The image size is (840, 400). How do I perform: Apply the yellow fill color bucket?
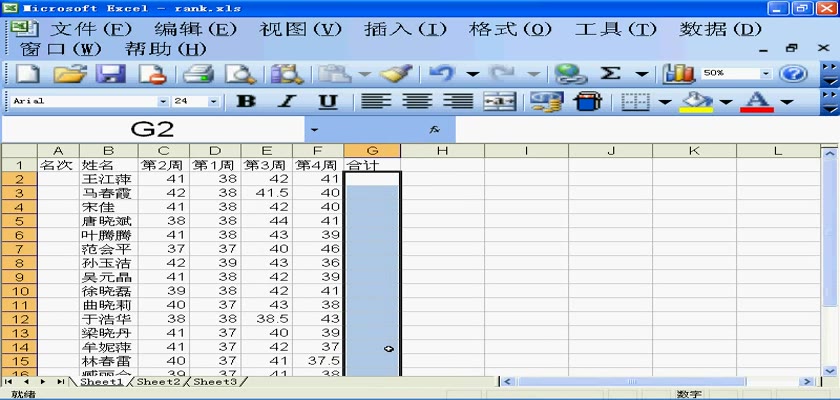[695, 102]
